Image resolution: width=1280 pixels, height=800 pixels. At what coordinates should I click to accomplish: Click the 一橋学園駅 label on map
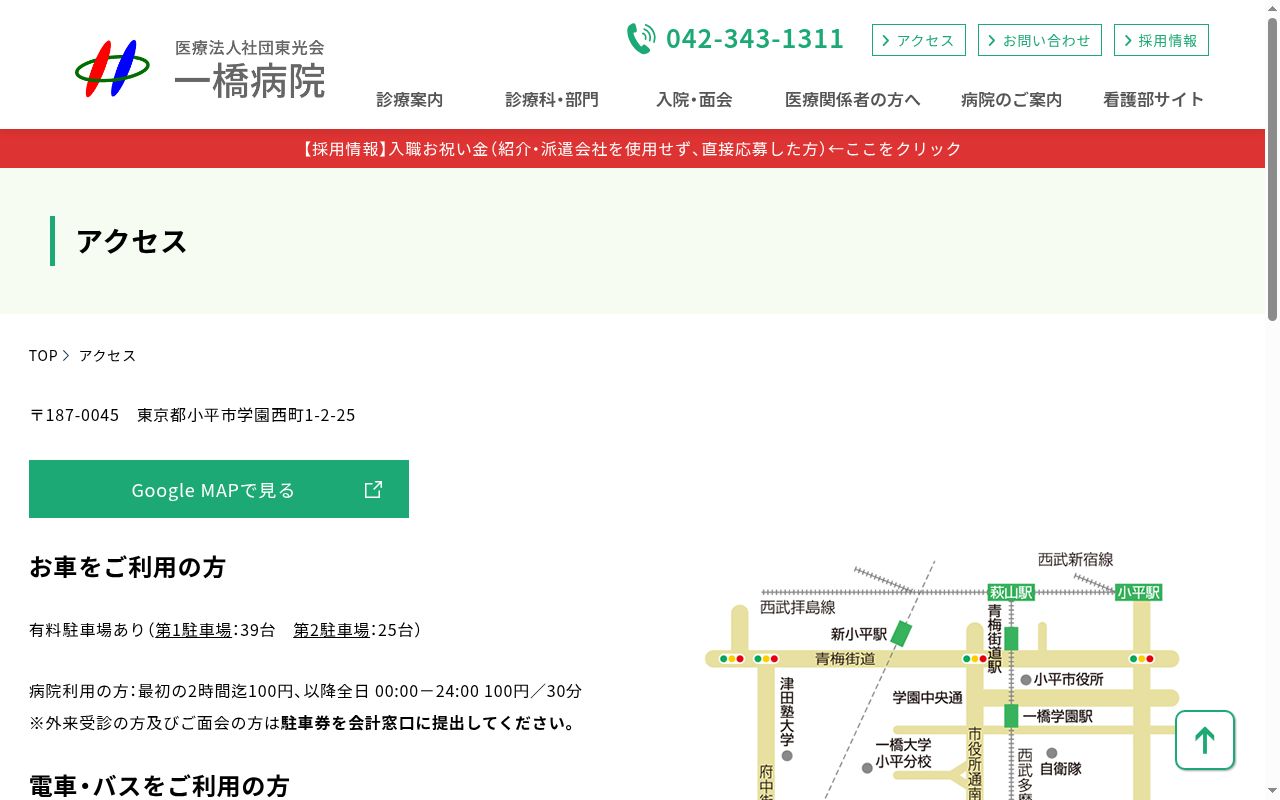point(1057,716)
